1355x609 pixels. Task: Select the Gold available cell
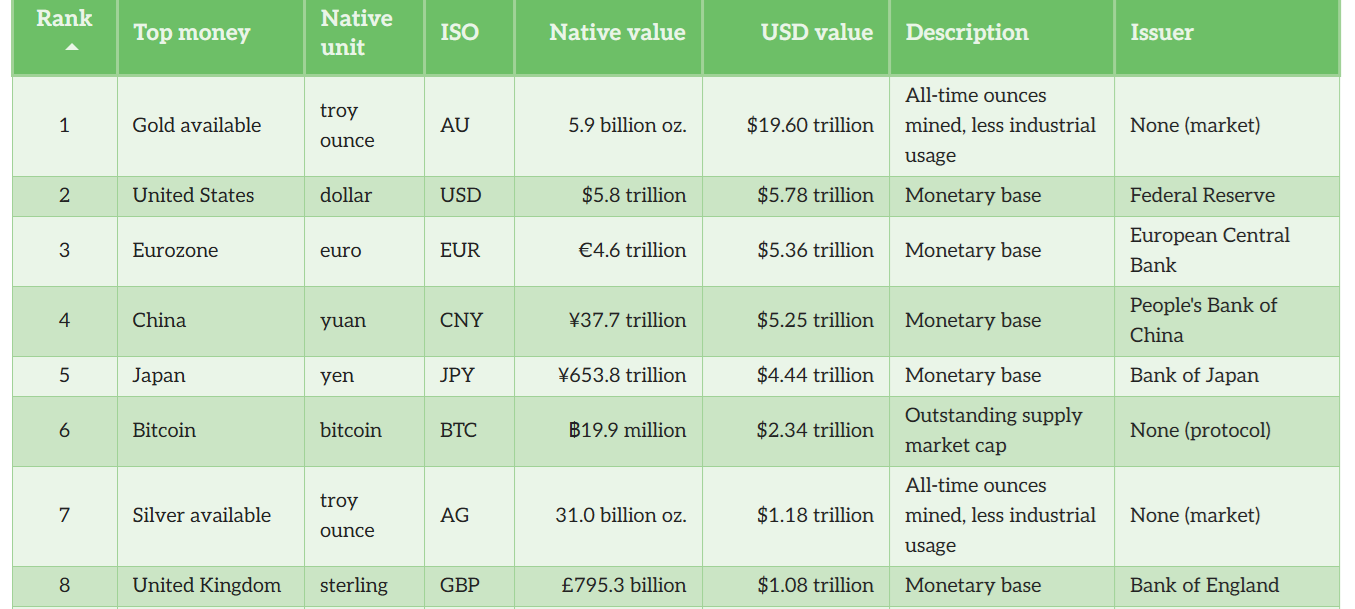[x=197, y=125]
